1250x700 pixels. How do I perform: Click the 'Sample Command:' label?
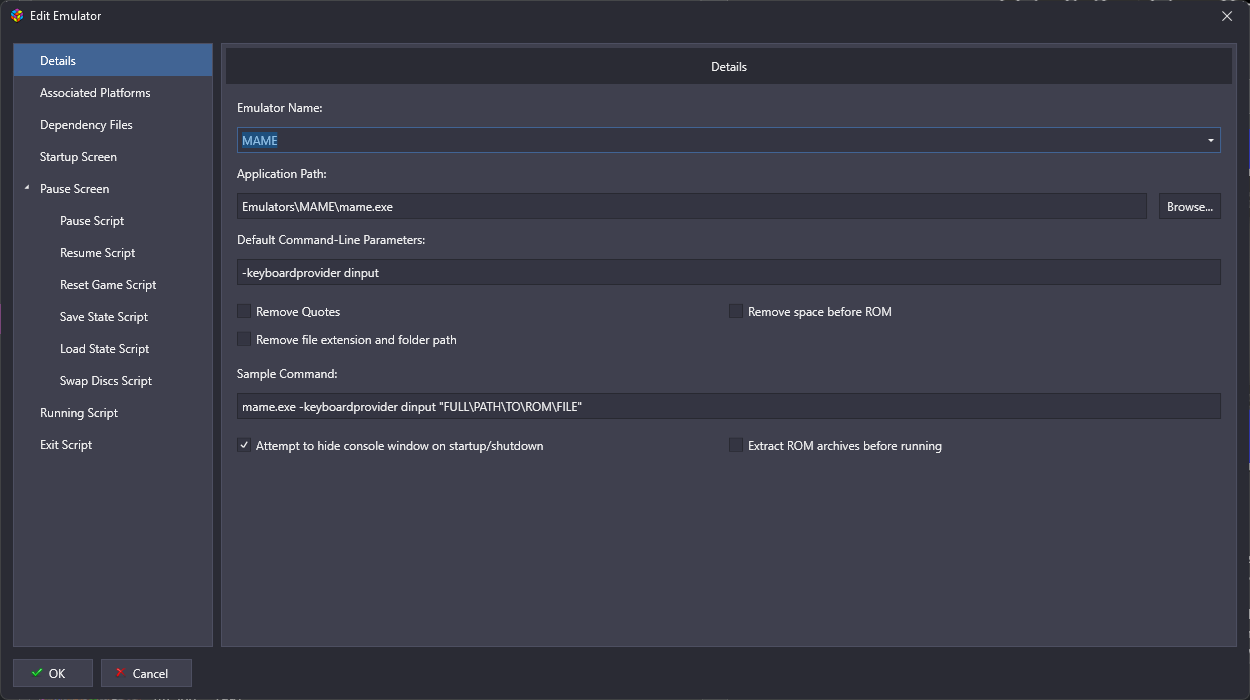pos(287,373)
